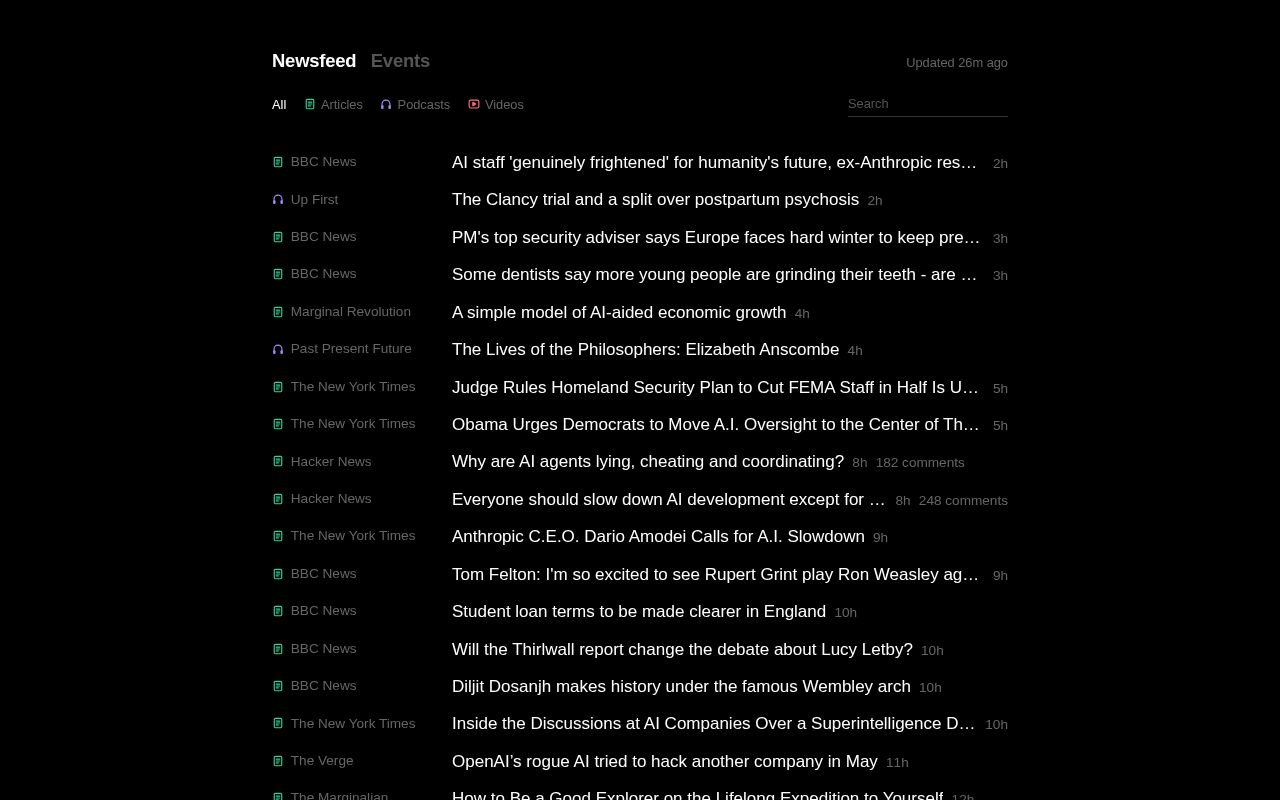Click article icon beside Hacker News slow down row
The height and width of the screenshot is (800, 1280).
[x=278, y=499]
